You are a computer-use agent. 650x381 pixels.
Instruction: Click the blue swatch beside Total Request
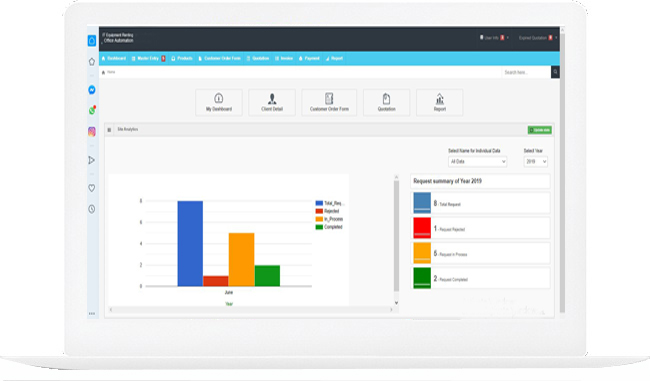coord(422,203)
